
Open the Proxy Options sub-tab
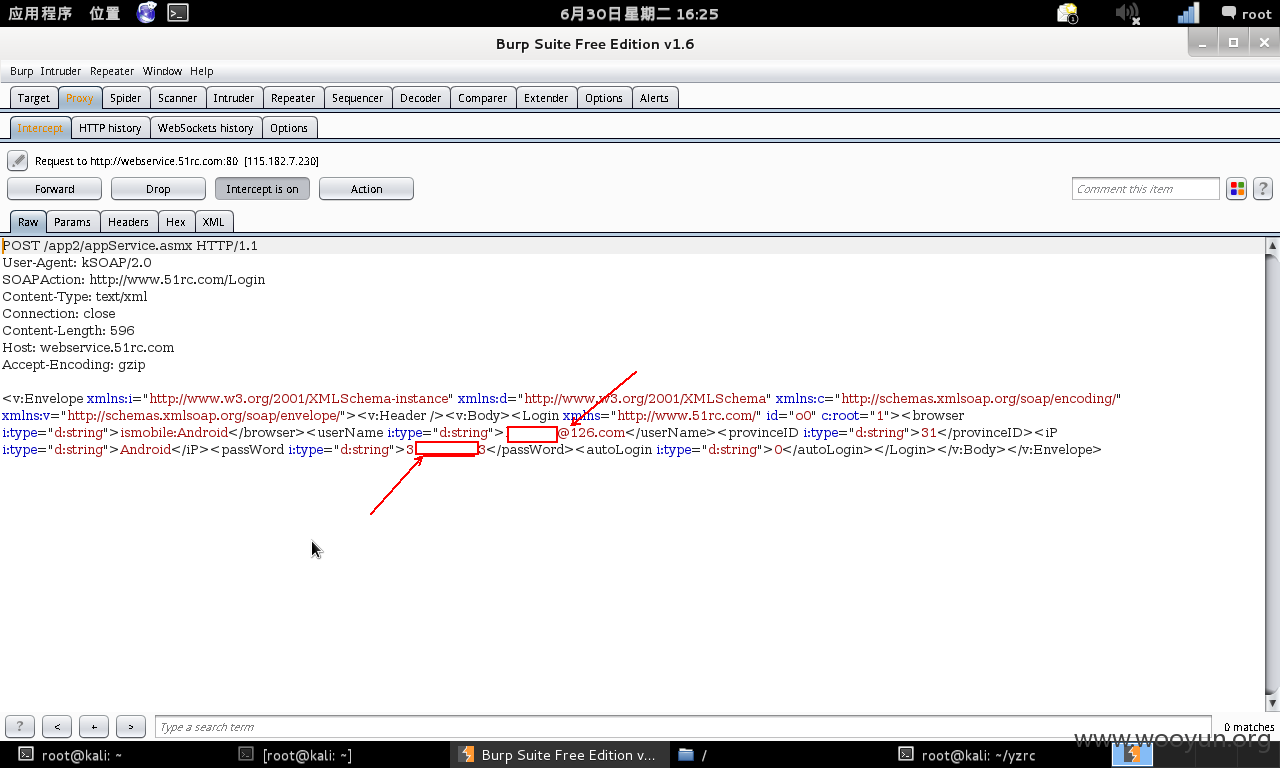[x=289, y=128]
